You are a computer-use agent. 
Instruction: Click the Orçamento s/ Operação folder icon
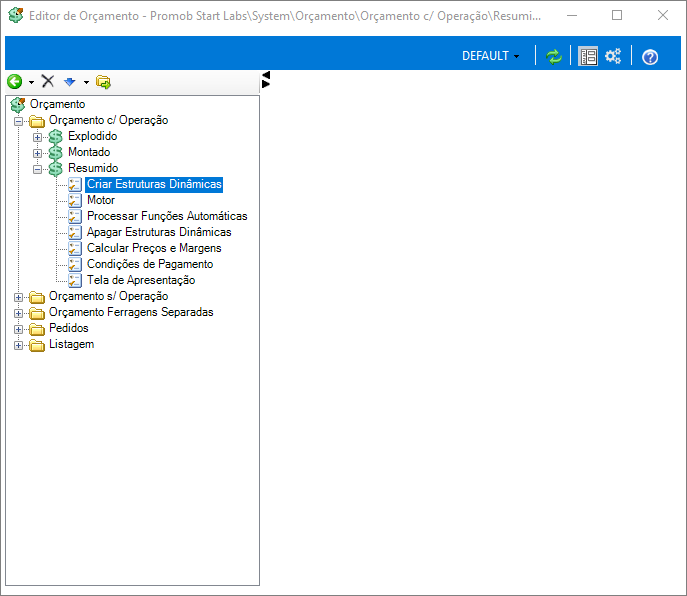[37, 298]
